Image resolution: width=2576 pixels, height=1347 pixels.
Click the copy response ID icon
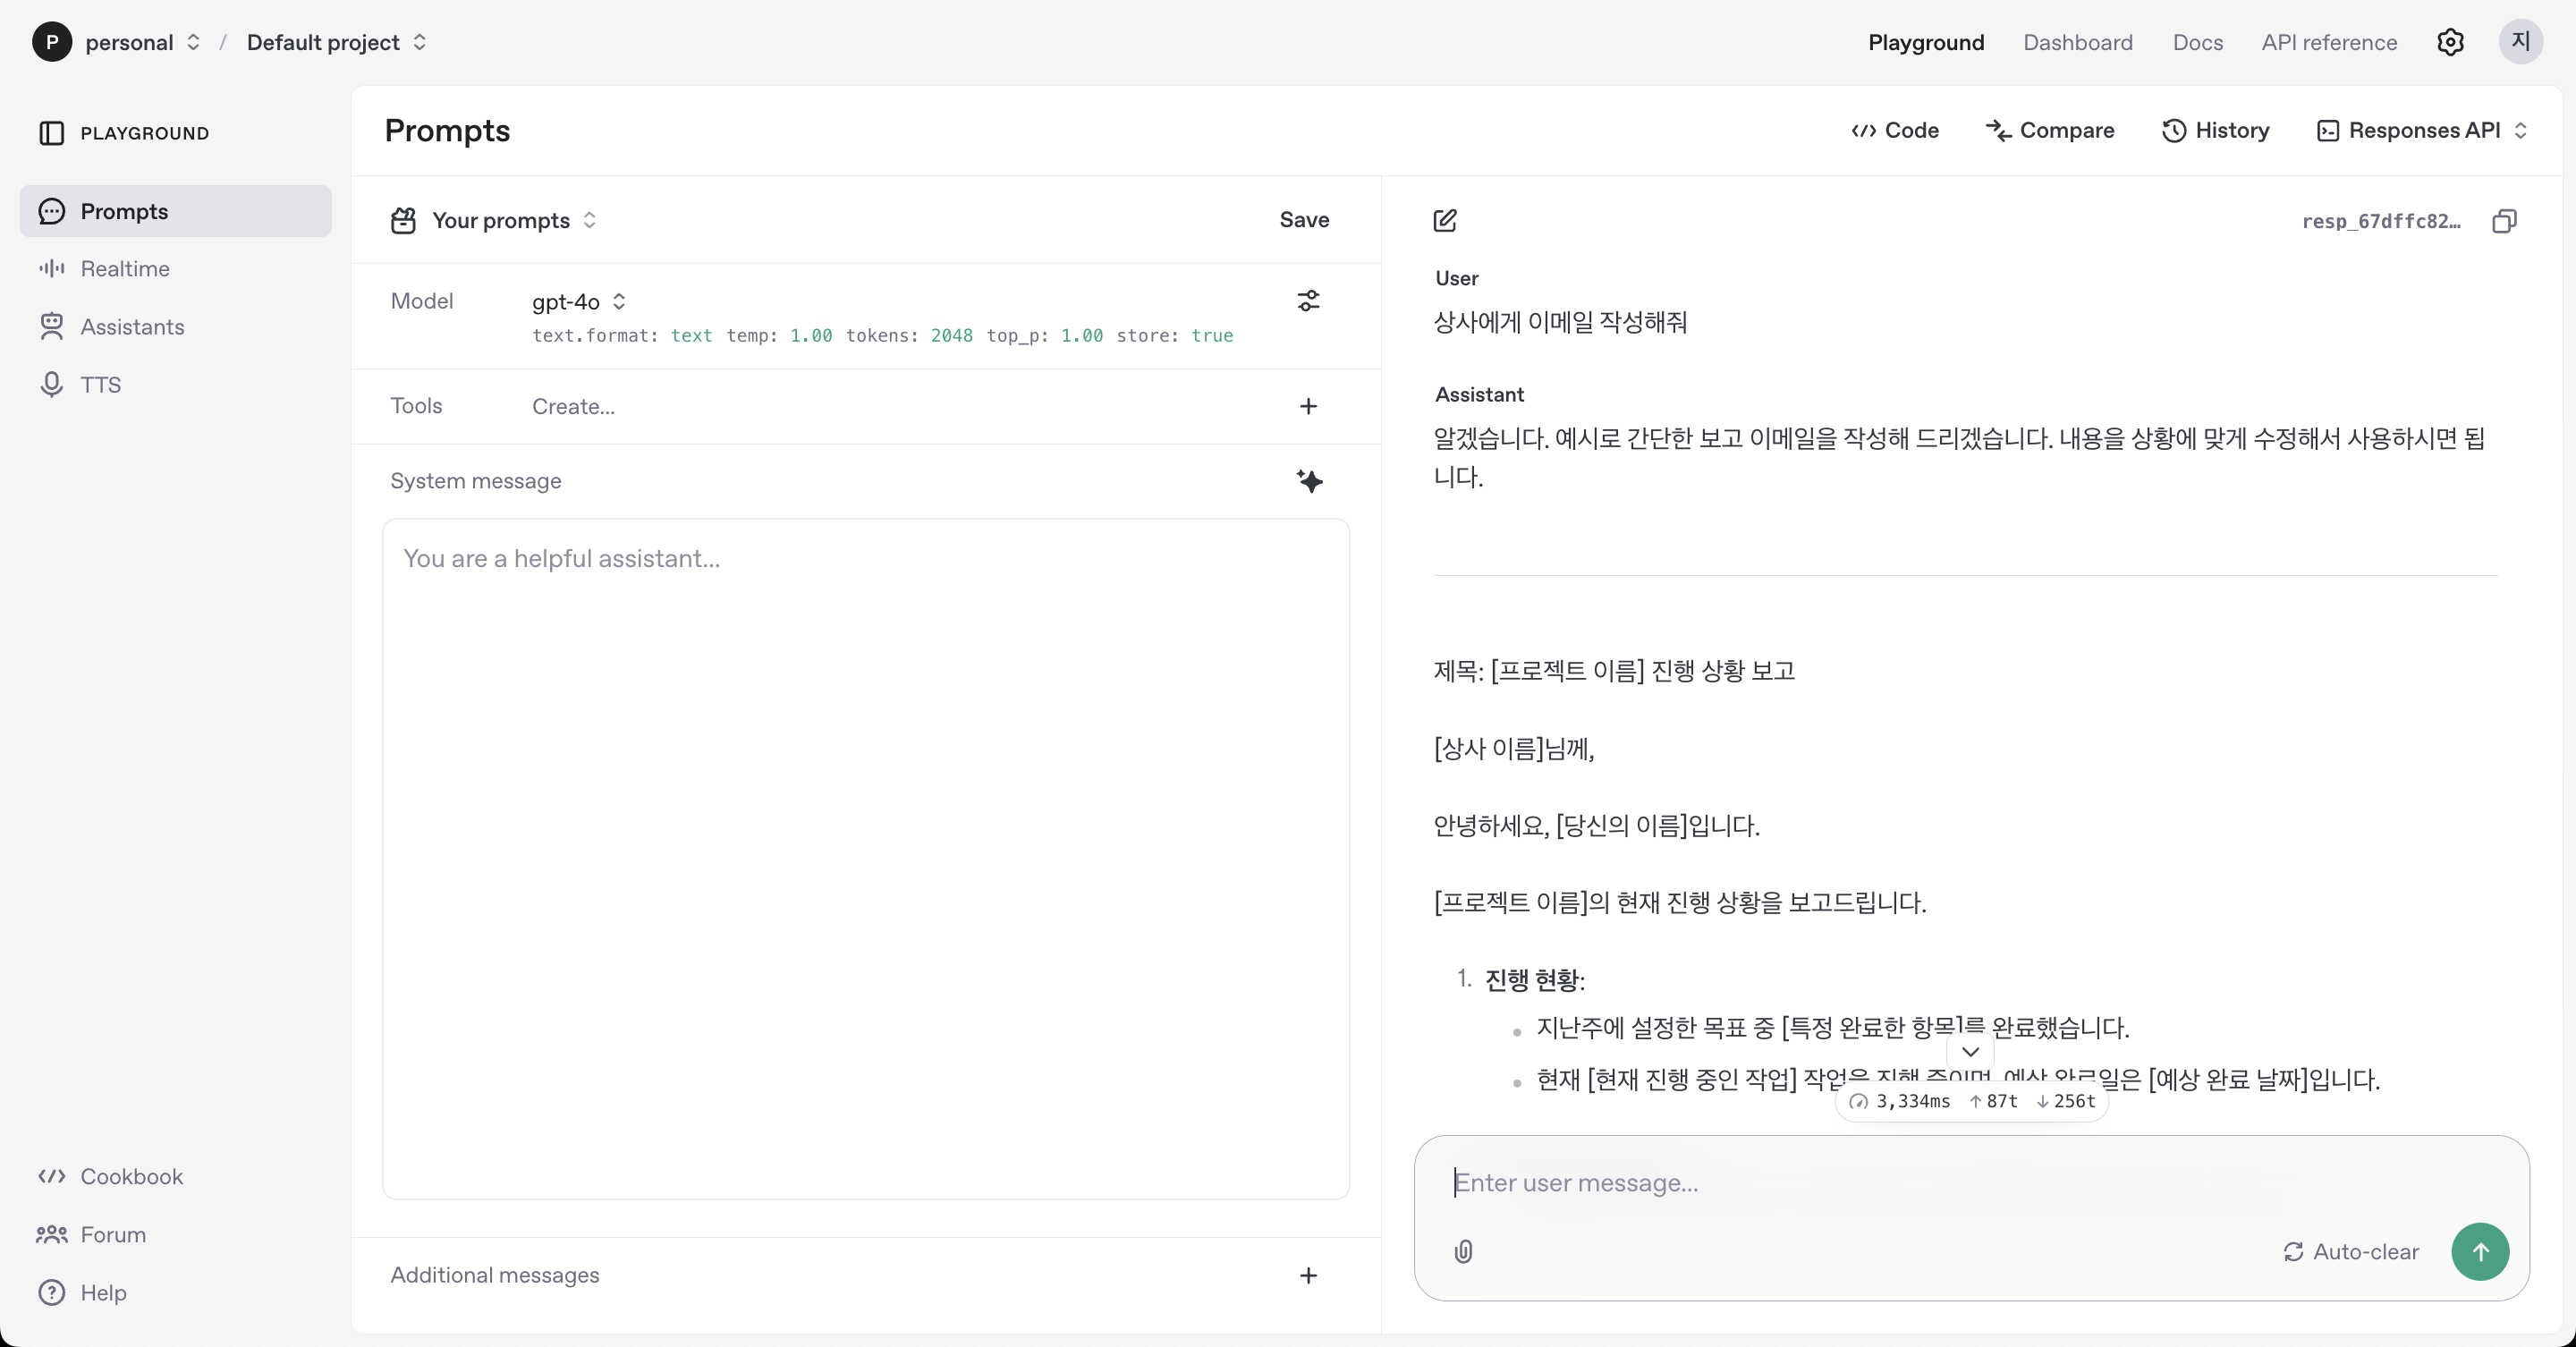[2504, 221]
